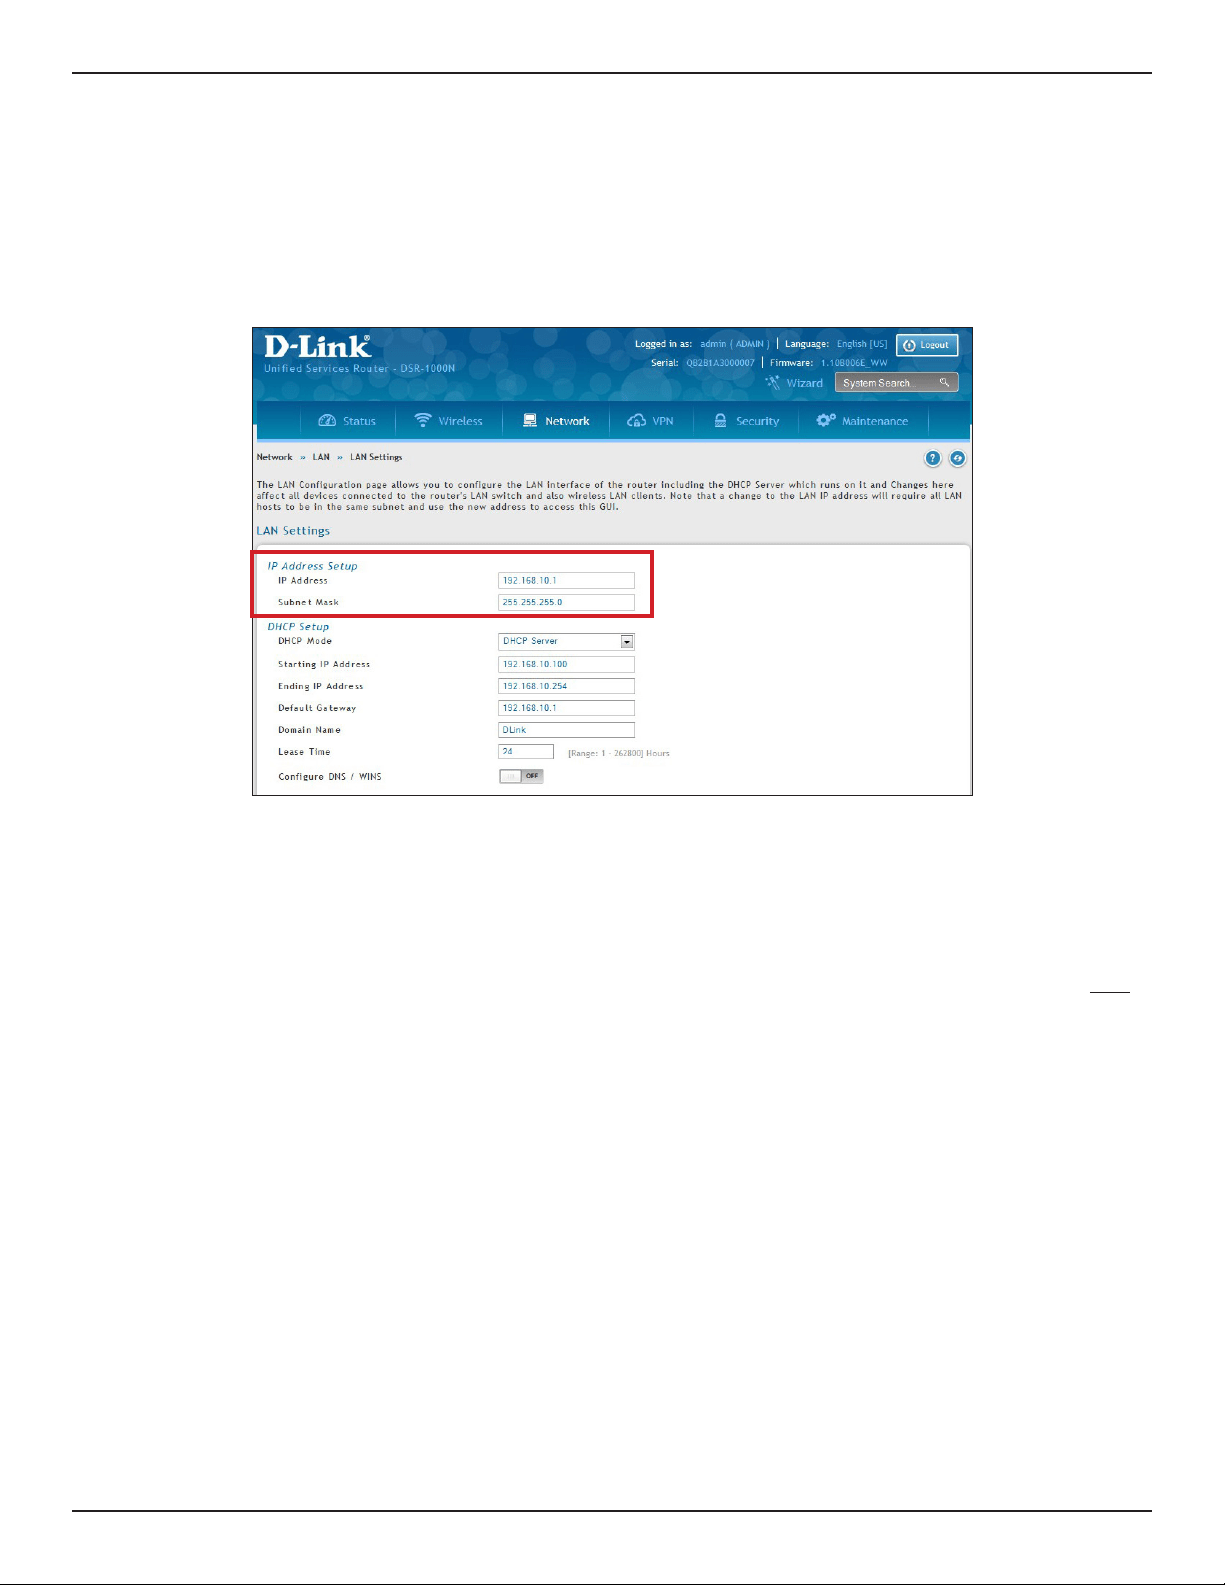
Task: Edit the IP Address field 192.168.10.1
Action: (x=566, y=580)
